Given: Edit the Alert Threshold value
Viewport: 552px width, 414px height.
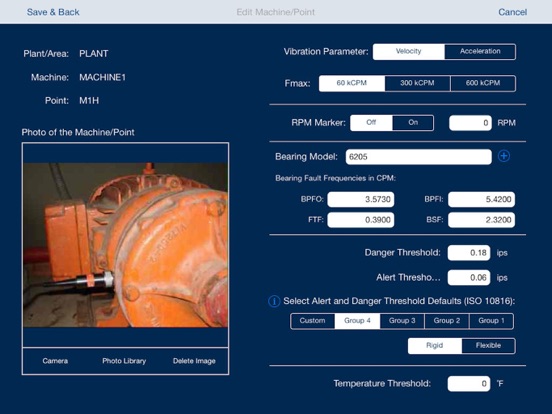Looking at the screenshot, I should point(469,277).
